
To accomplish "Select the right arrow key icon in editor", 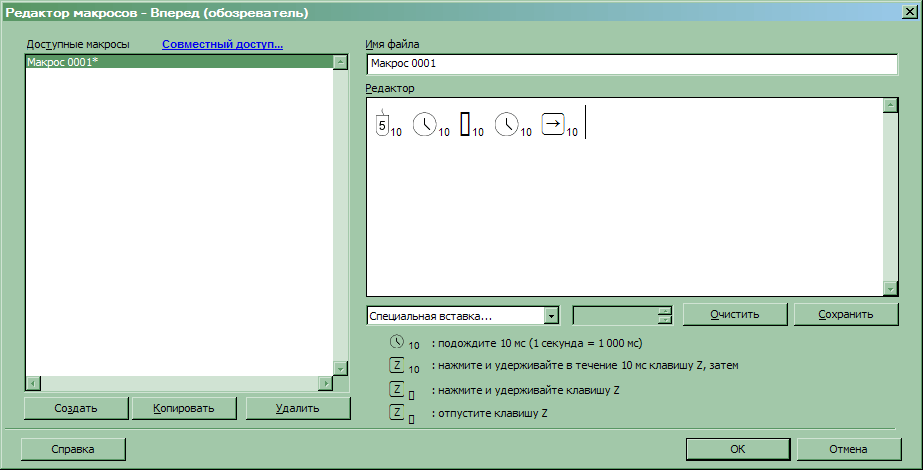I will [553, 124].
